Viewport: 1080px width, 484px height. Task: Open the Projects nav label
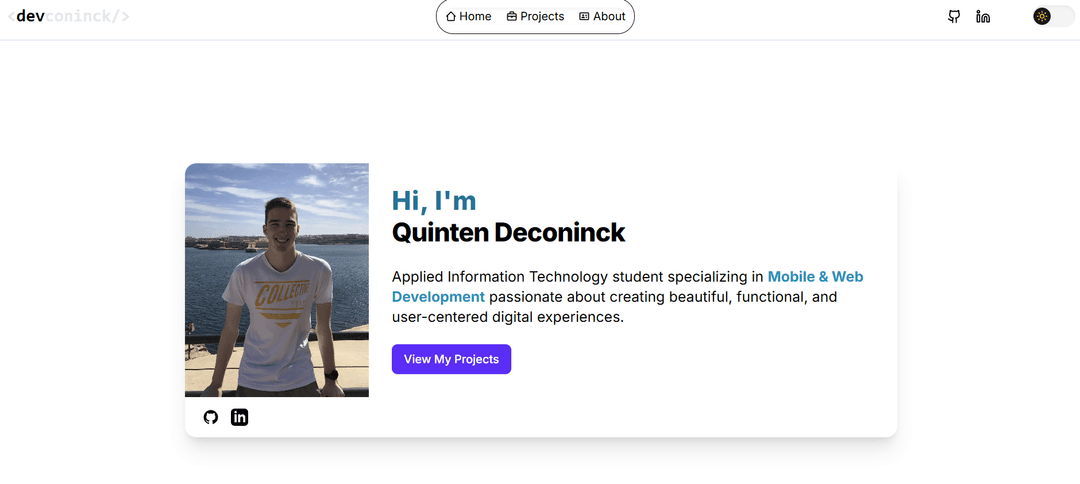(542, 16)
